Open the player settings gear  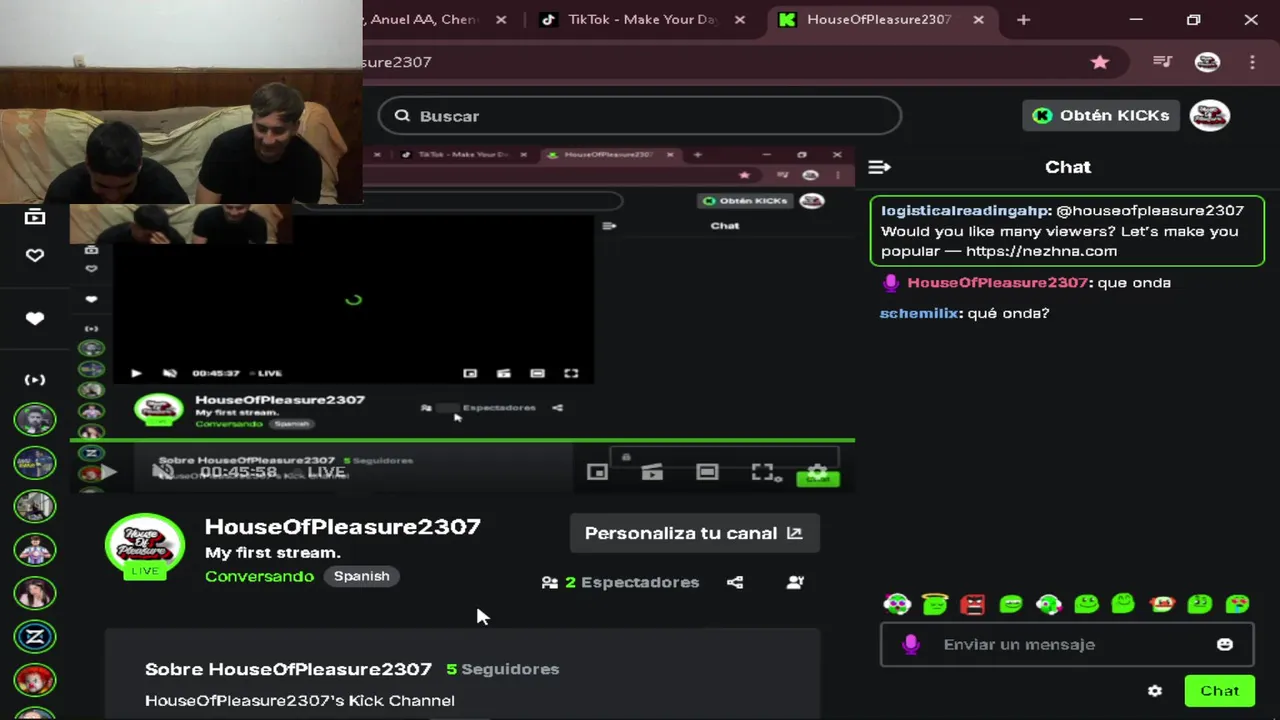pos(817,472)
